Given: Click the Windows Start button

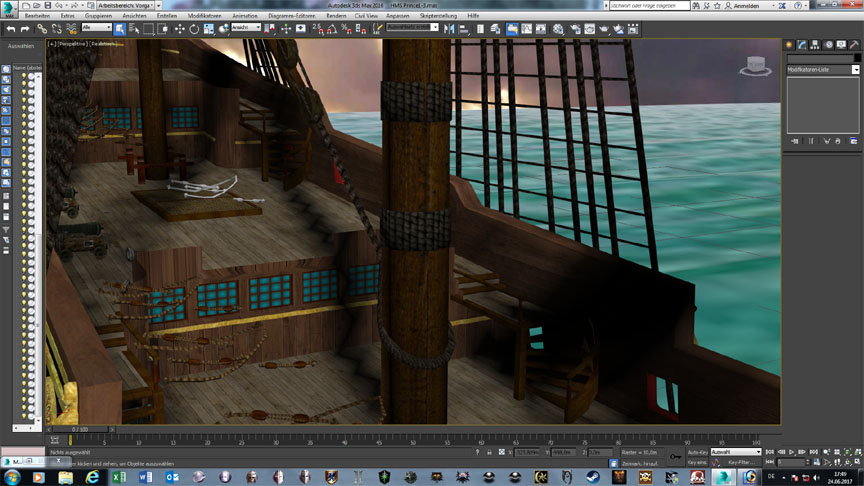Looking at the screenshot, I should tap(12, 477).
